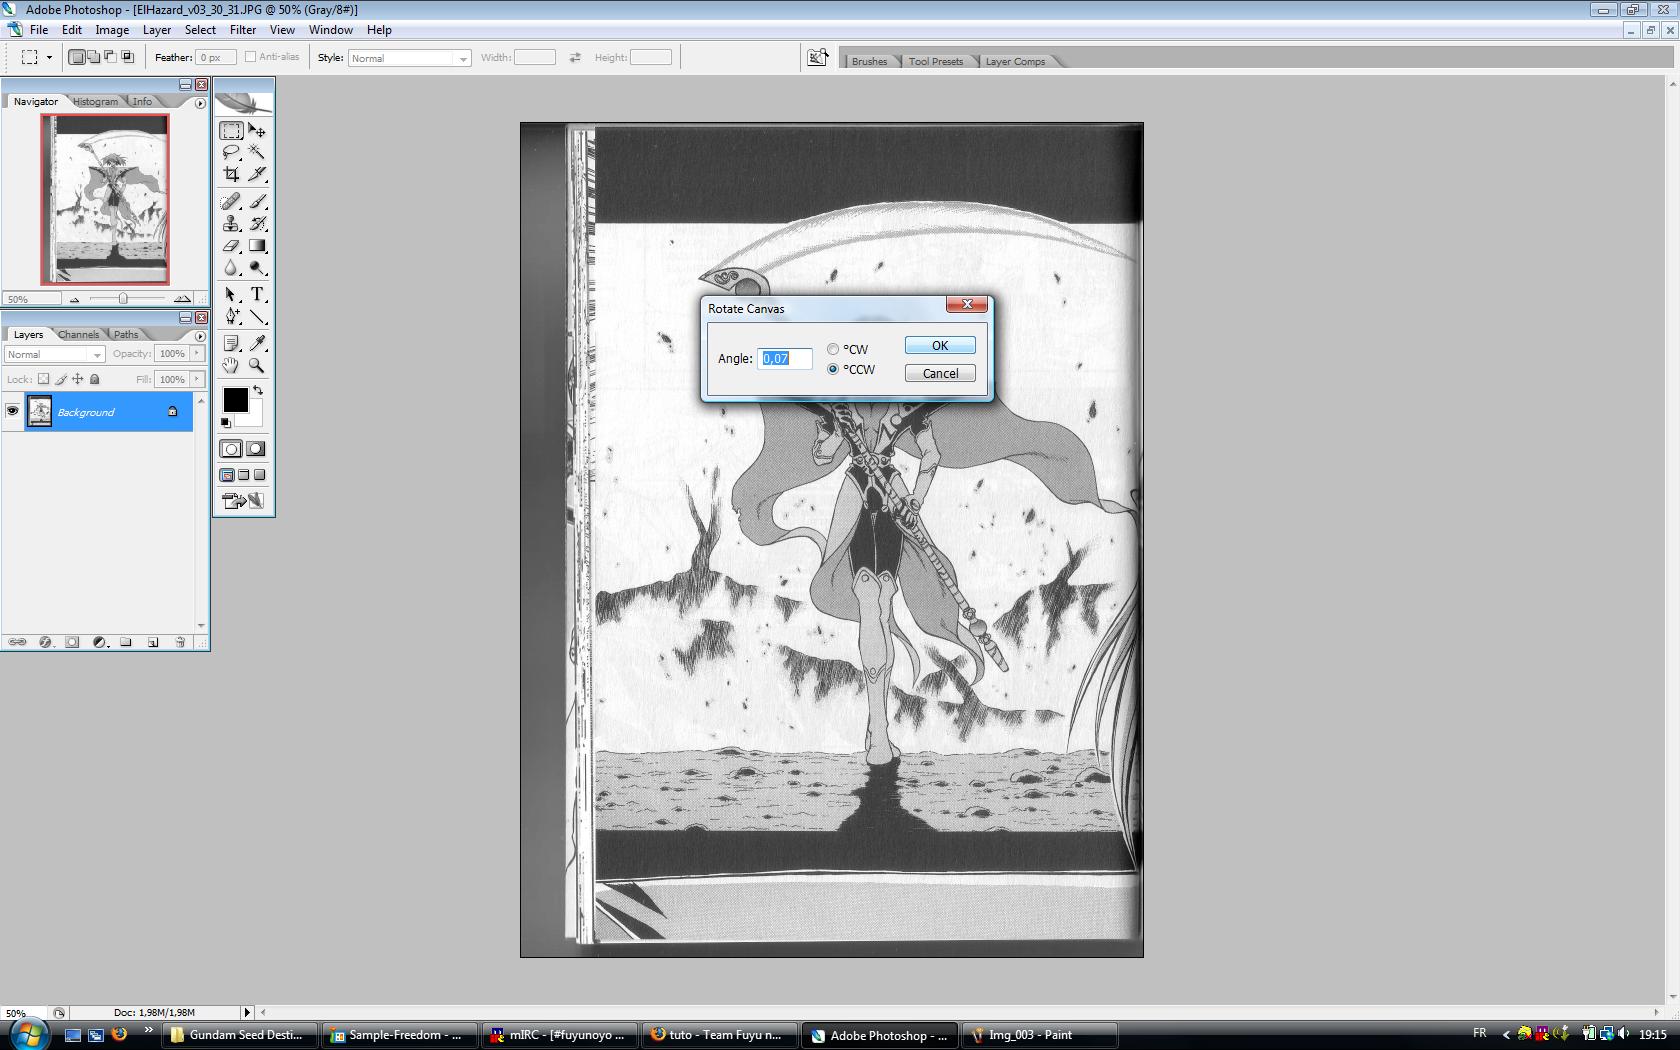Select the Move tool
The height and width of the screenshot is (1050, 1680).
click(257, 131)
